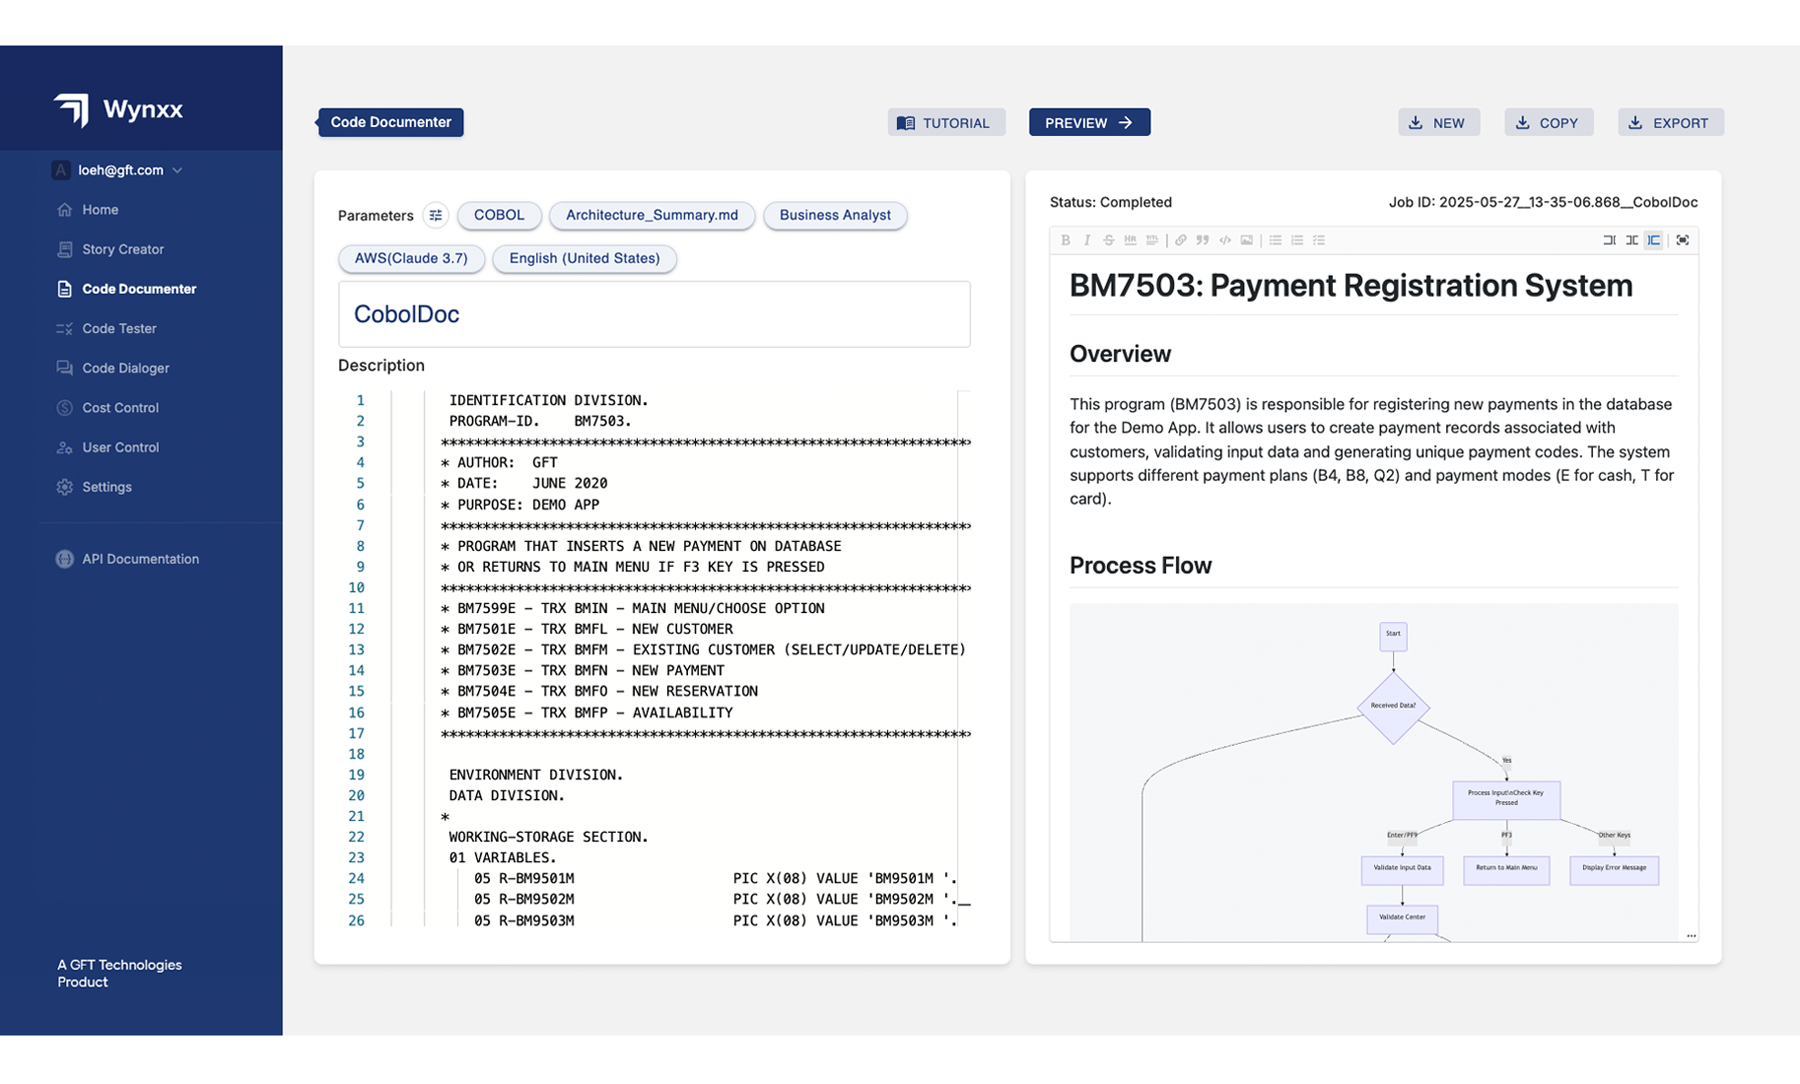
Task: Insert a blockquote using the quote icon
Action: [1202, 240]
